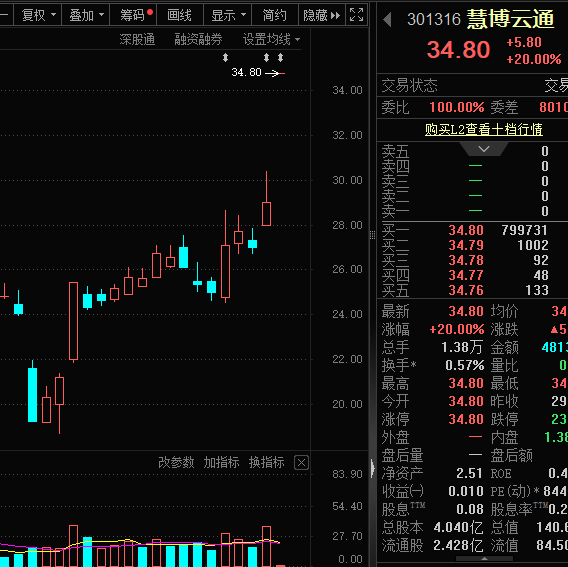568x567 pixels.
Task: Toggle the 深股通 marker
Action: (x=137, y=39)
